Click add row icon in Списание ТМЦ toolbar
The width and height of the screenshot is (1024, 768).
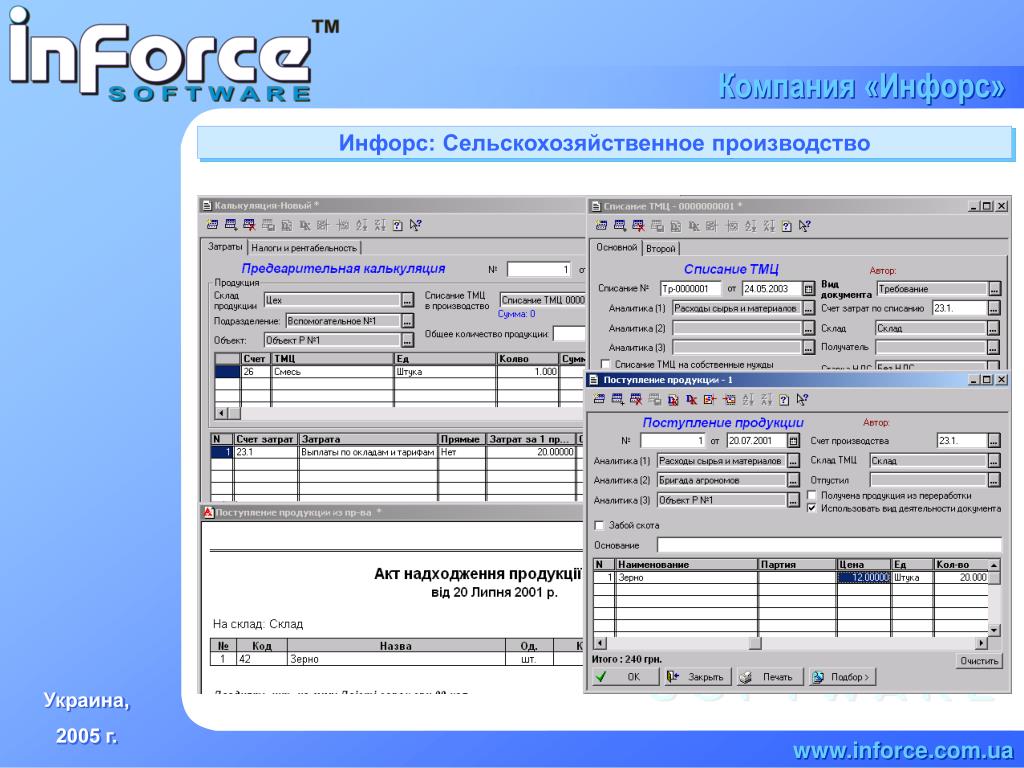point(620,226)
